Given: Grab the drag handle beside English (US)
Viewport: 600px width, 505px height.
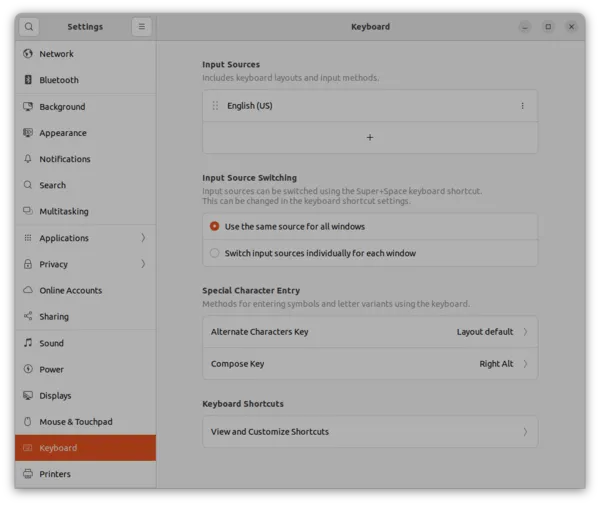Looking at the screenshot, I should (x=215, y=106).
